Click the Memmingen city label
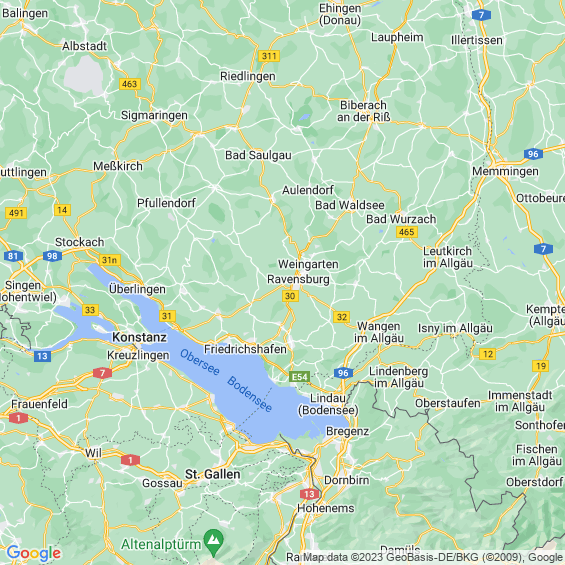 (x=505, y=172)
